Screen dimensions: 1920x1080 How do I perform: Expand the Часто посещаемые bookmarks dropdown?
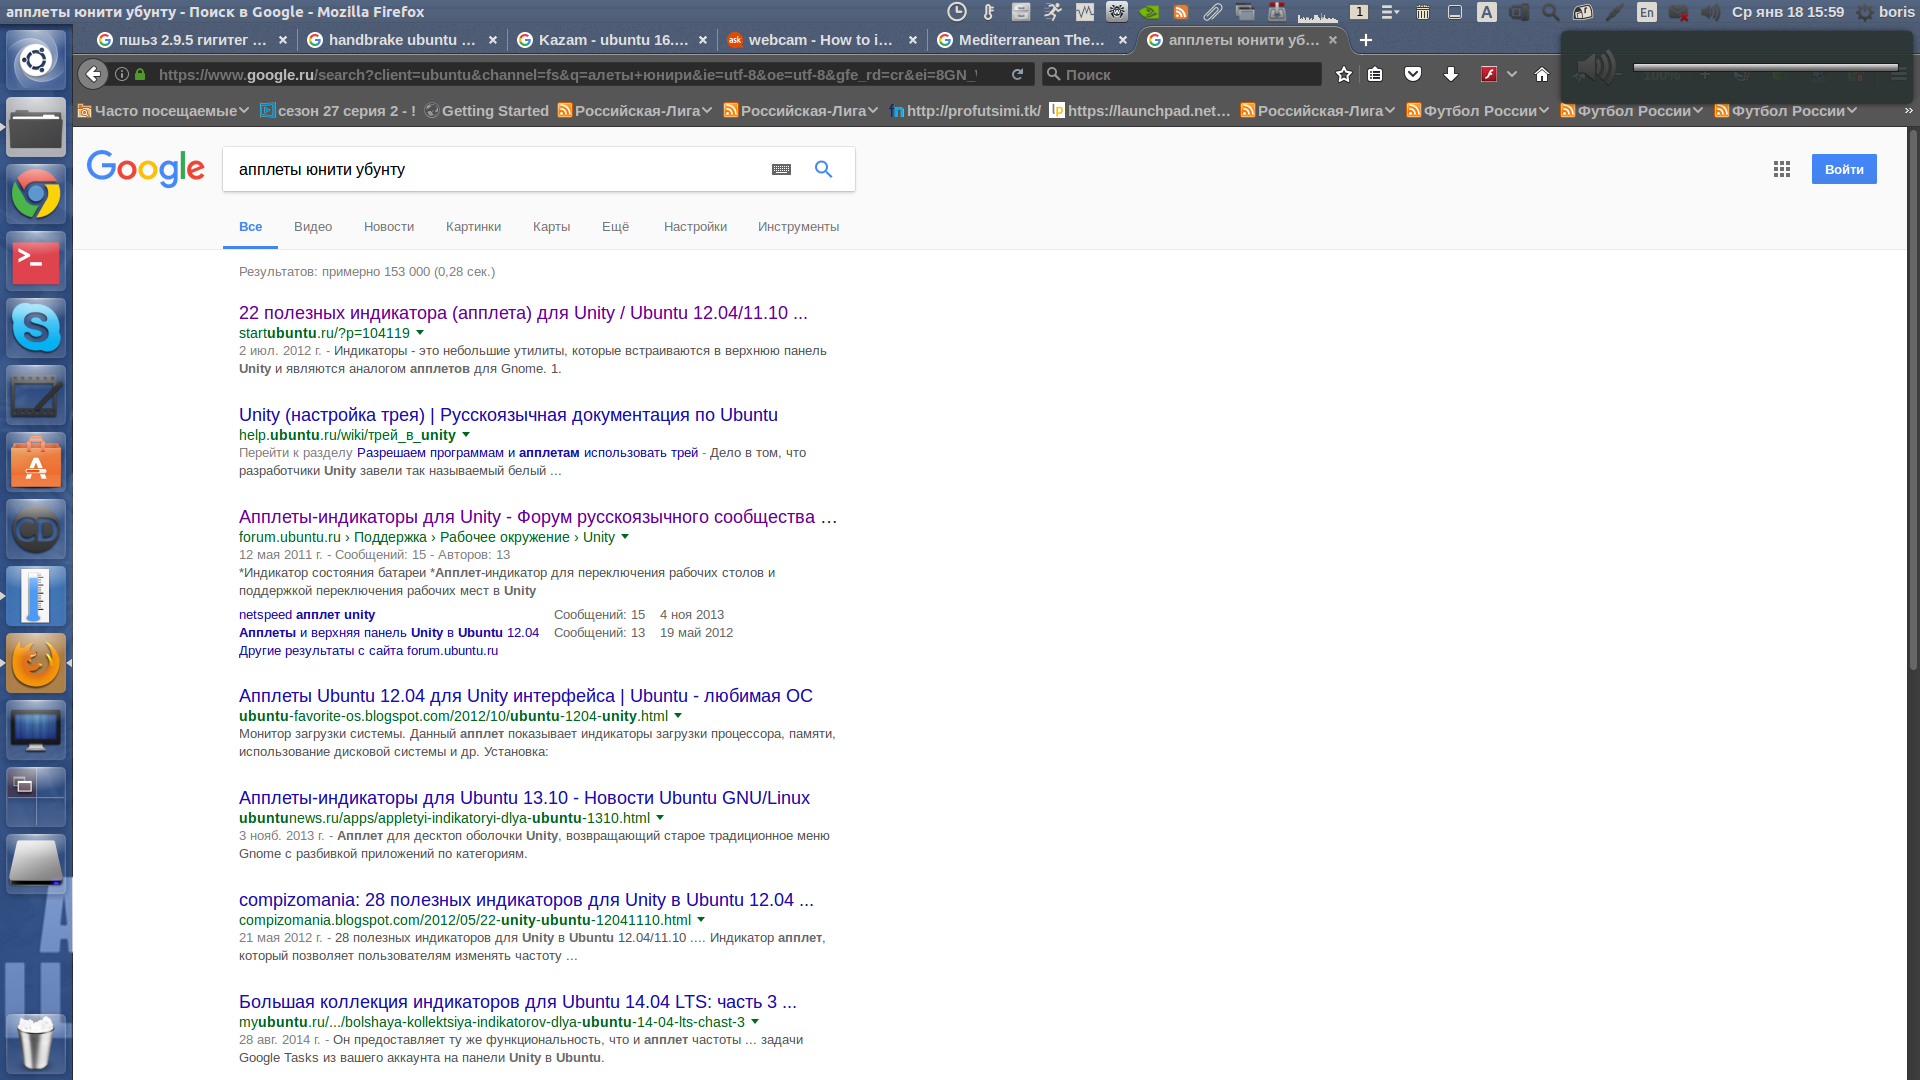pyautogui.click(x=164, y=111)
